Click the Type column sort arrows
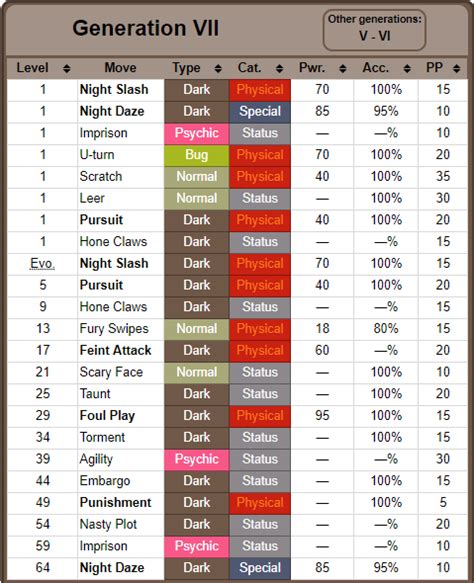Image resolution: width=474 pixels, height=583 pixels. (x=218, y=68)
